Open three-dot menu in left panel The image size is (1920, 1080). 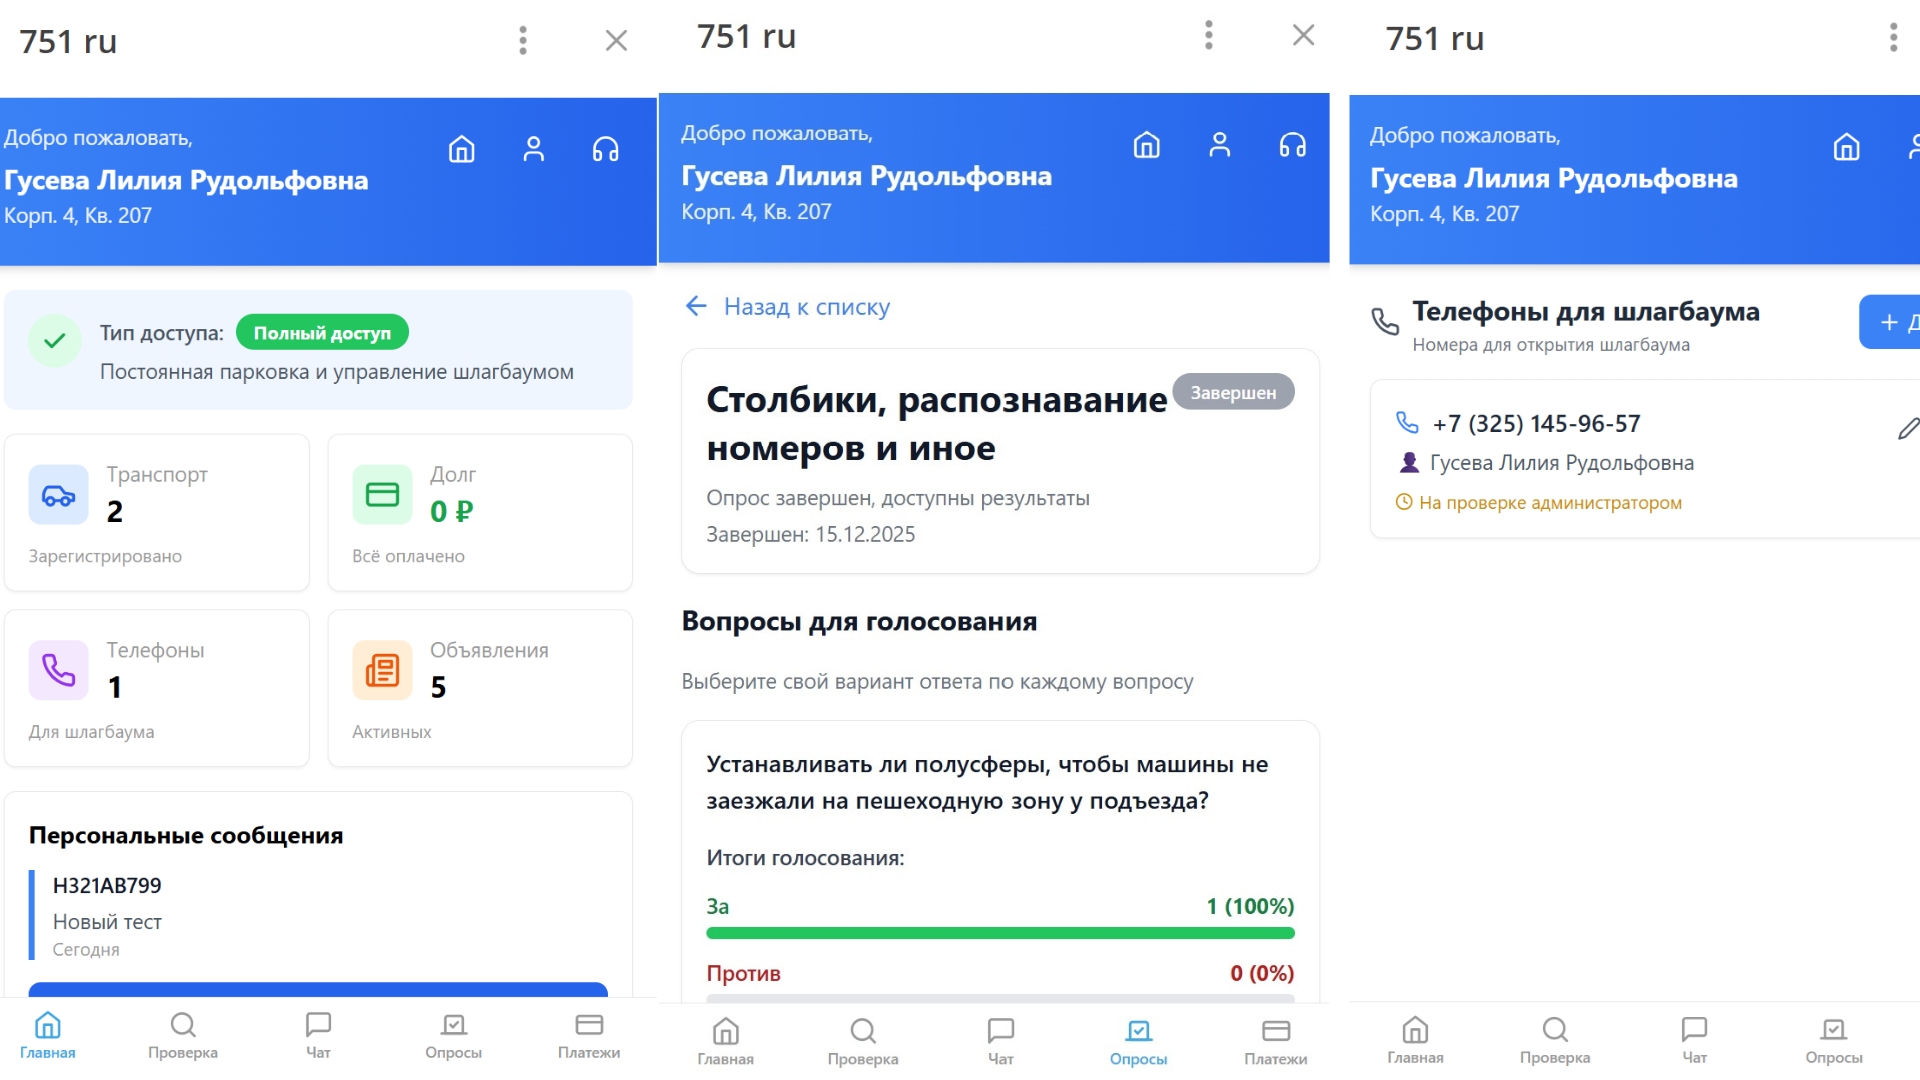(x=522, y=40)
